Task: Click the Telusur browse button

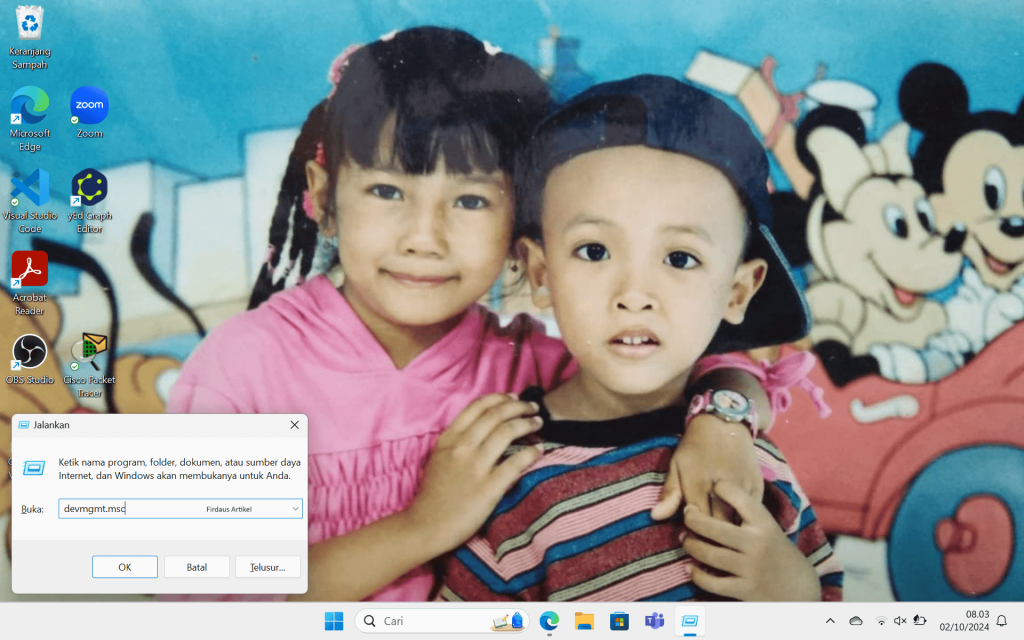Action: coord(268,566)
